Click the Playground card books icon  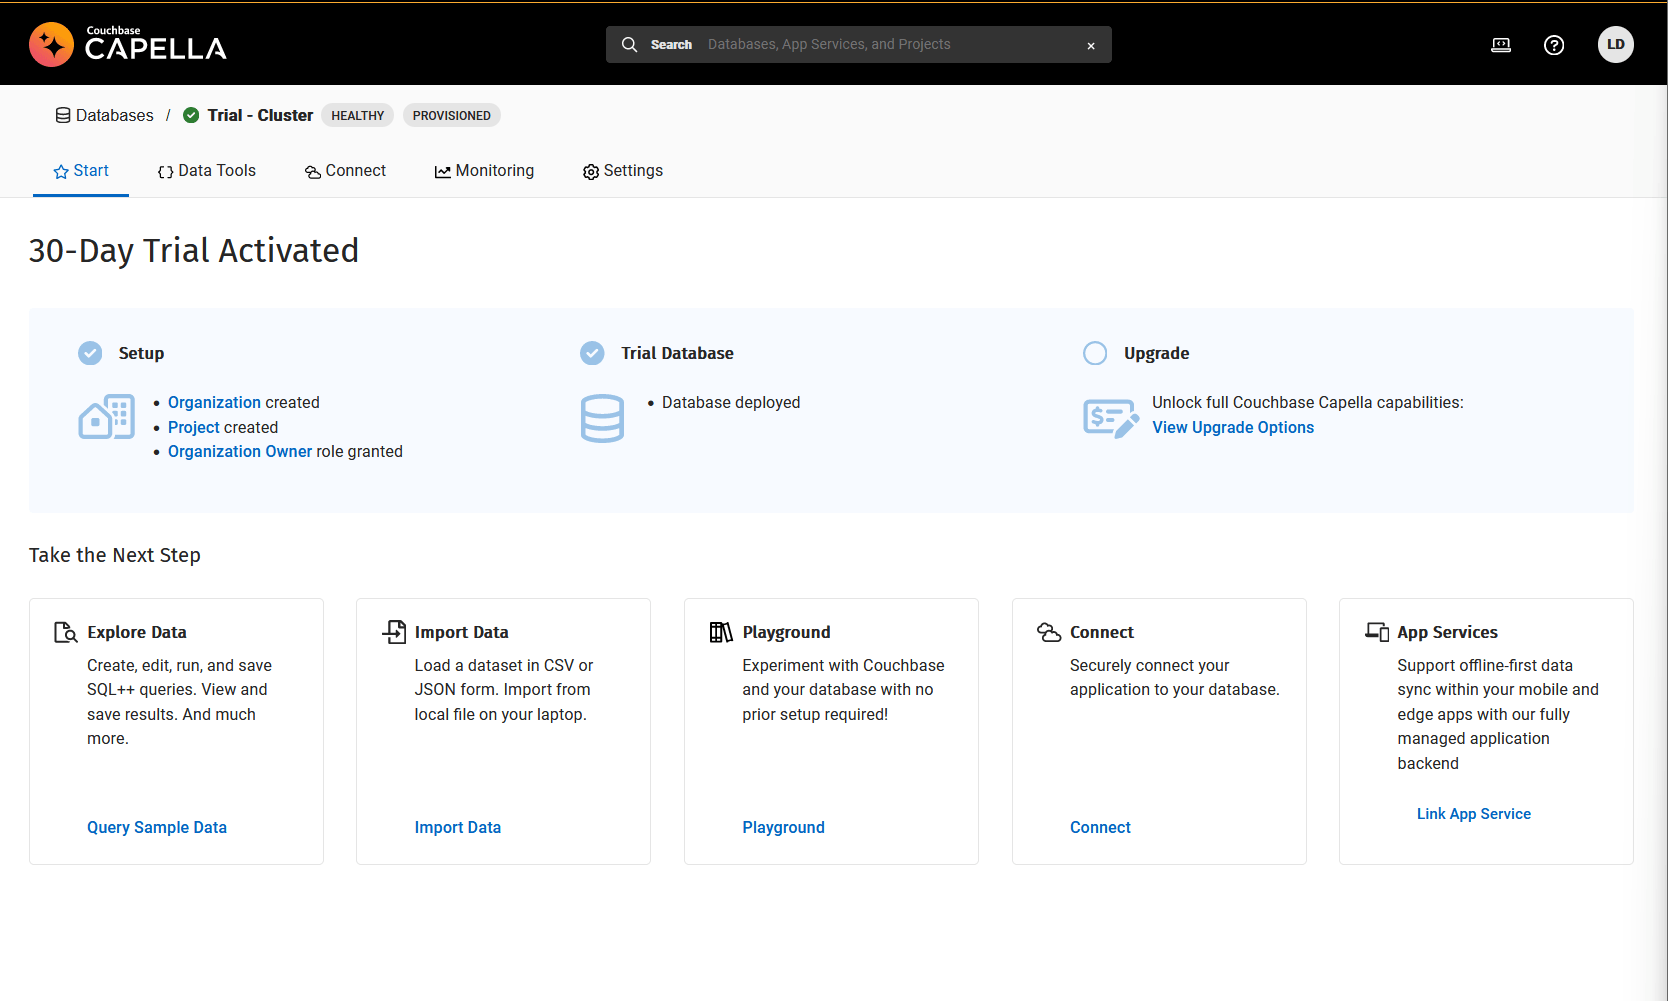point(721,632)
